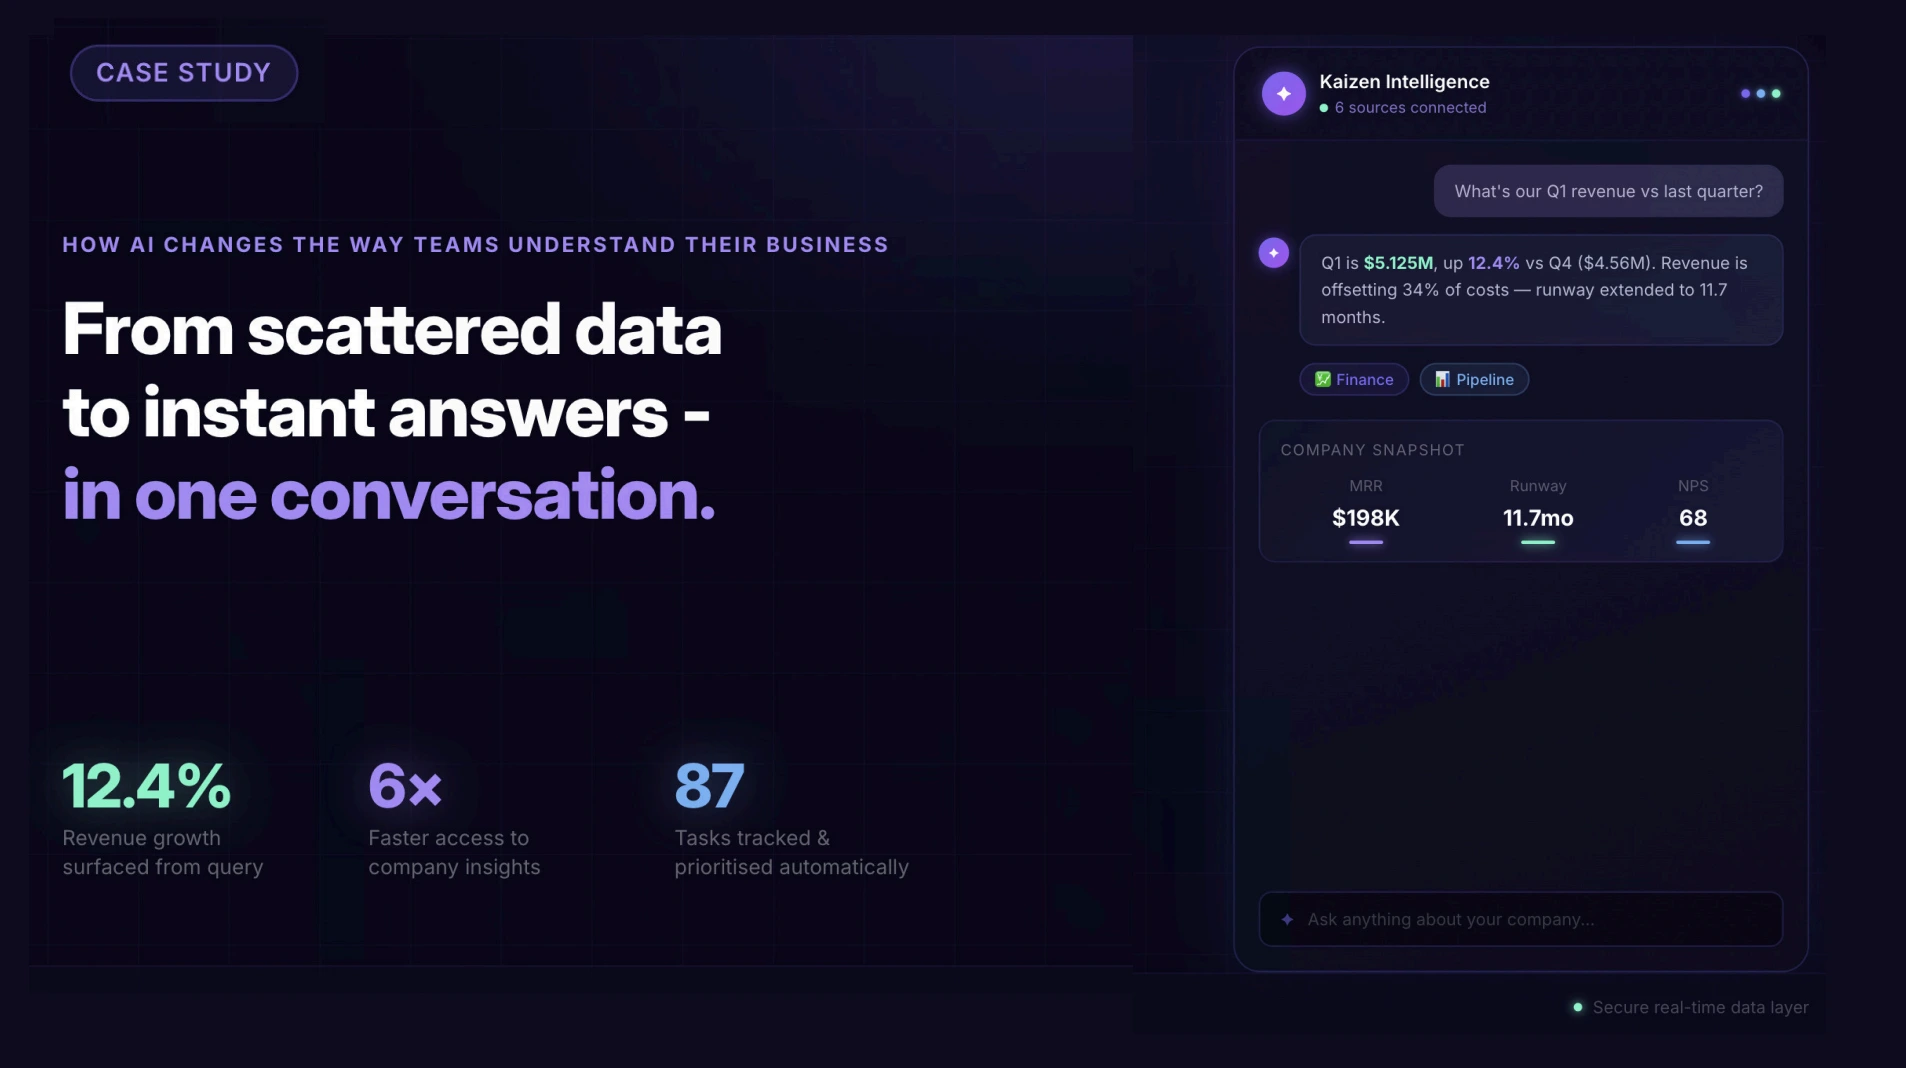Click the purple bar under MRR
Image resolution: width=1906 pixels, height=1068 pixels.
coord(1365,542)
